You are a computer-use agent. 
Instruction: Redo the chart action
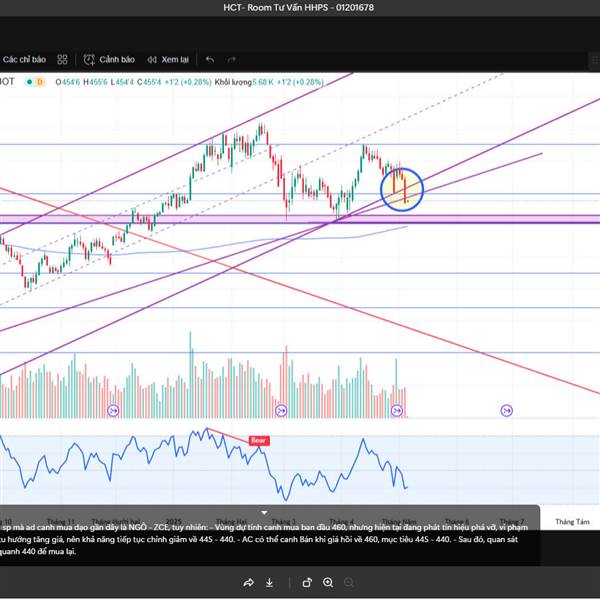click(x=231, y=60)
